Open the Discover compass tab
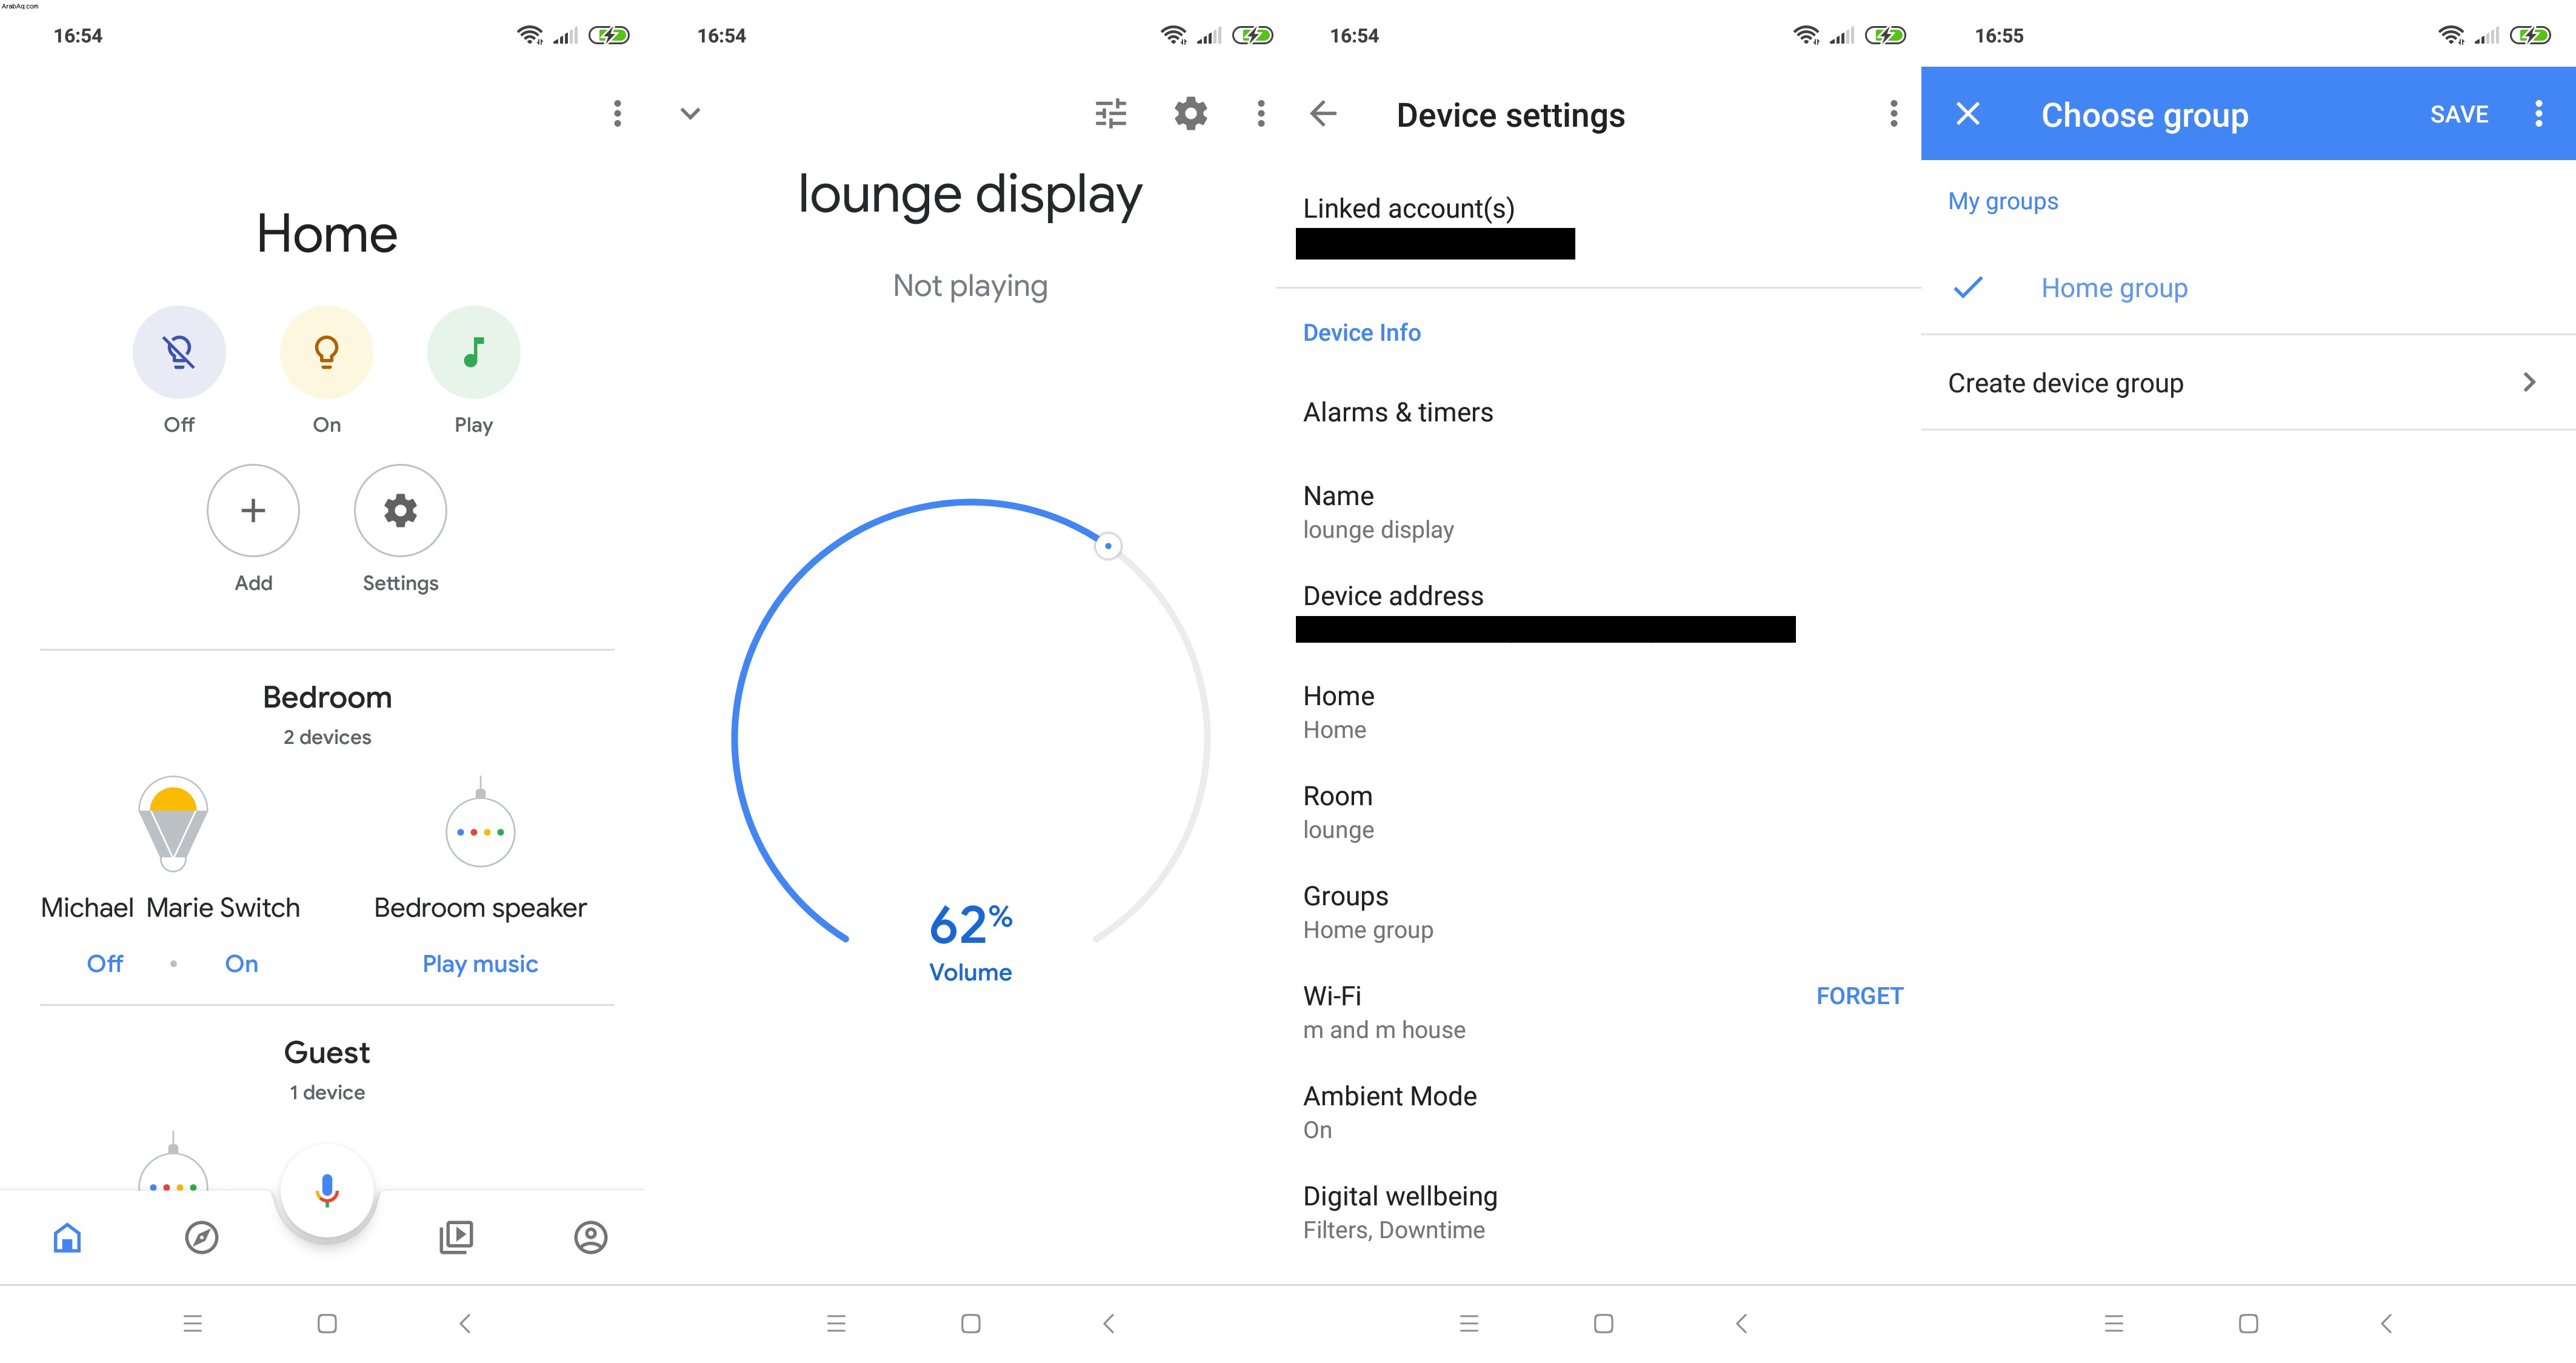 pos(201,1238)
